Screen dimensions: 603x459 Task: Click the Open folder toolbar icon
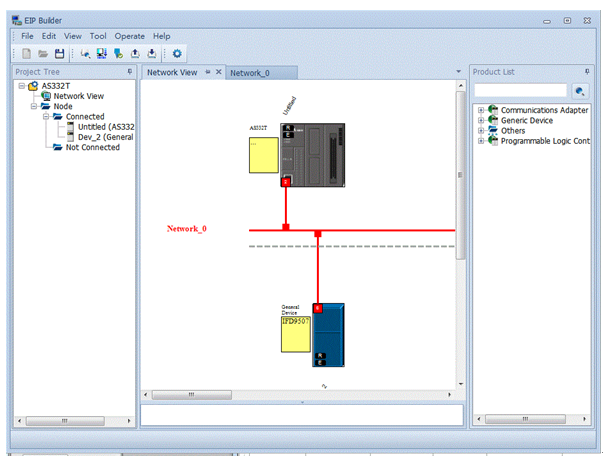[43, 53]
